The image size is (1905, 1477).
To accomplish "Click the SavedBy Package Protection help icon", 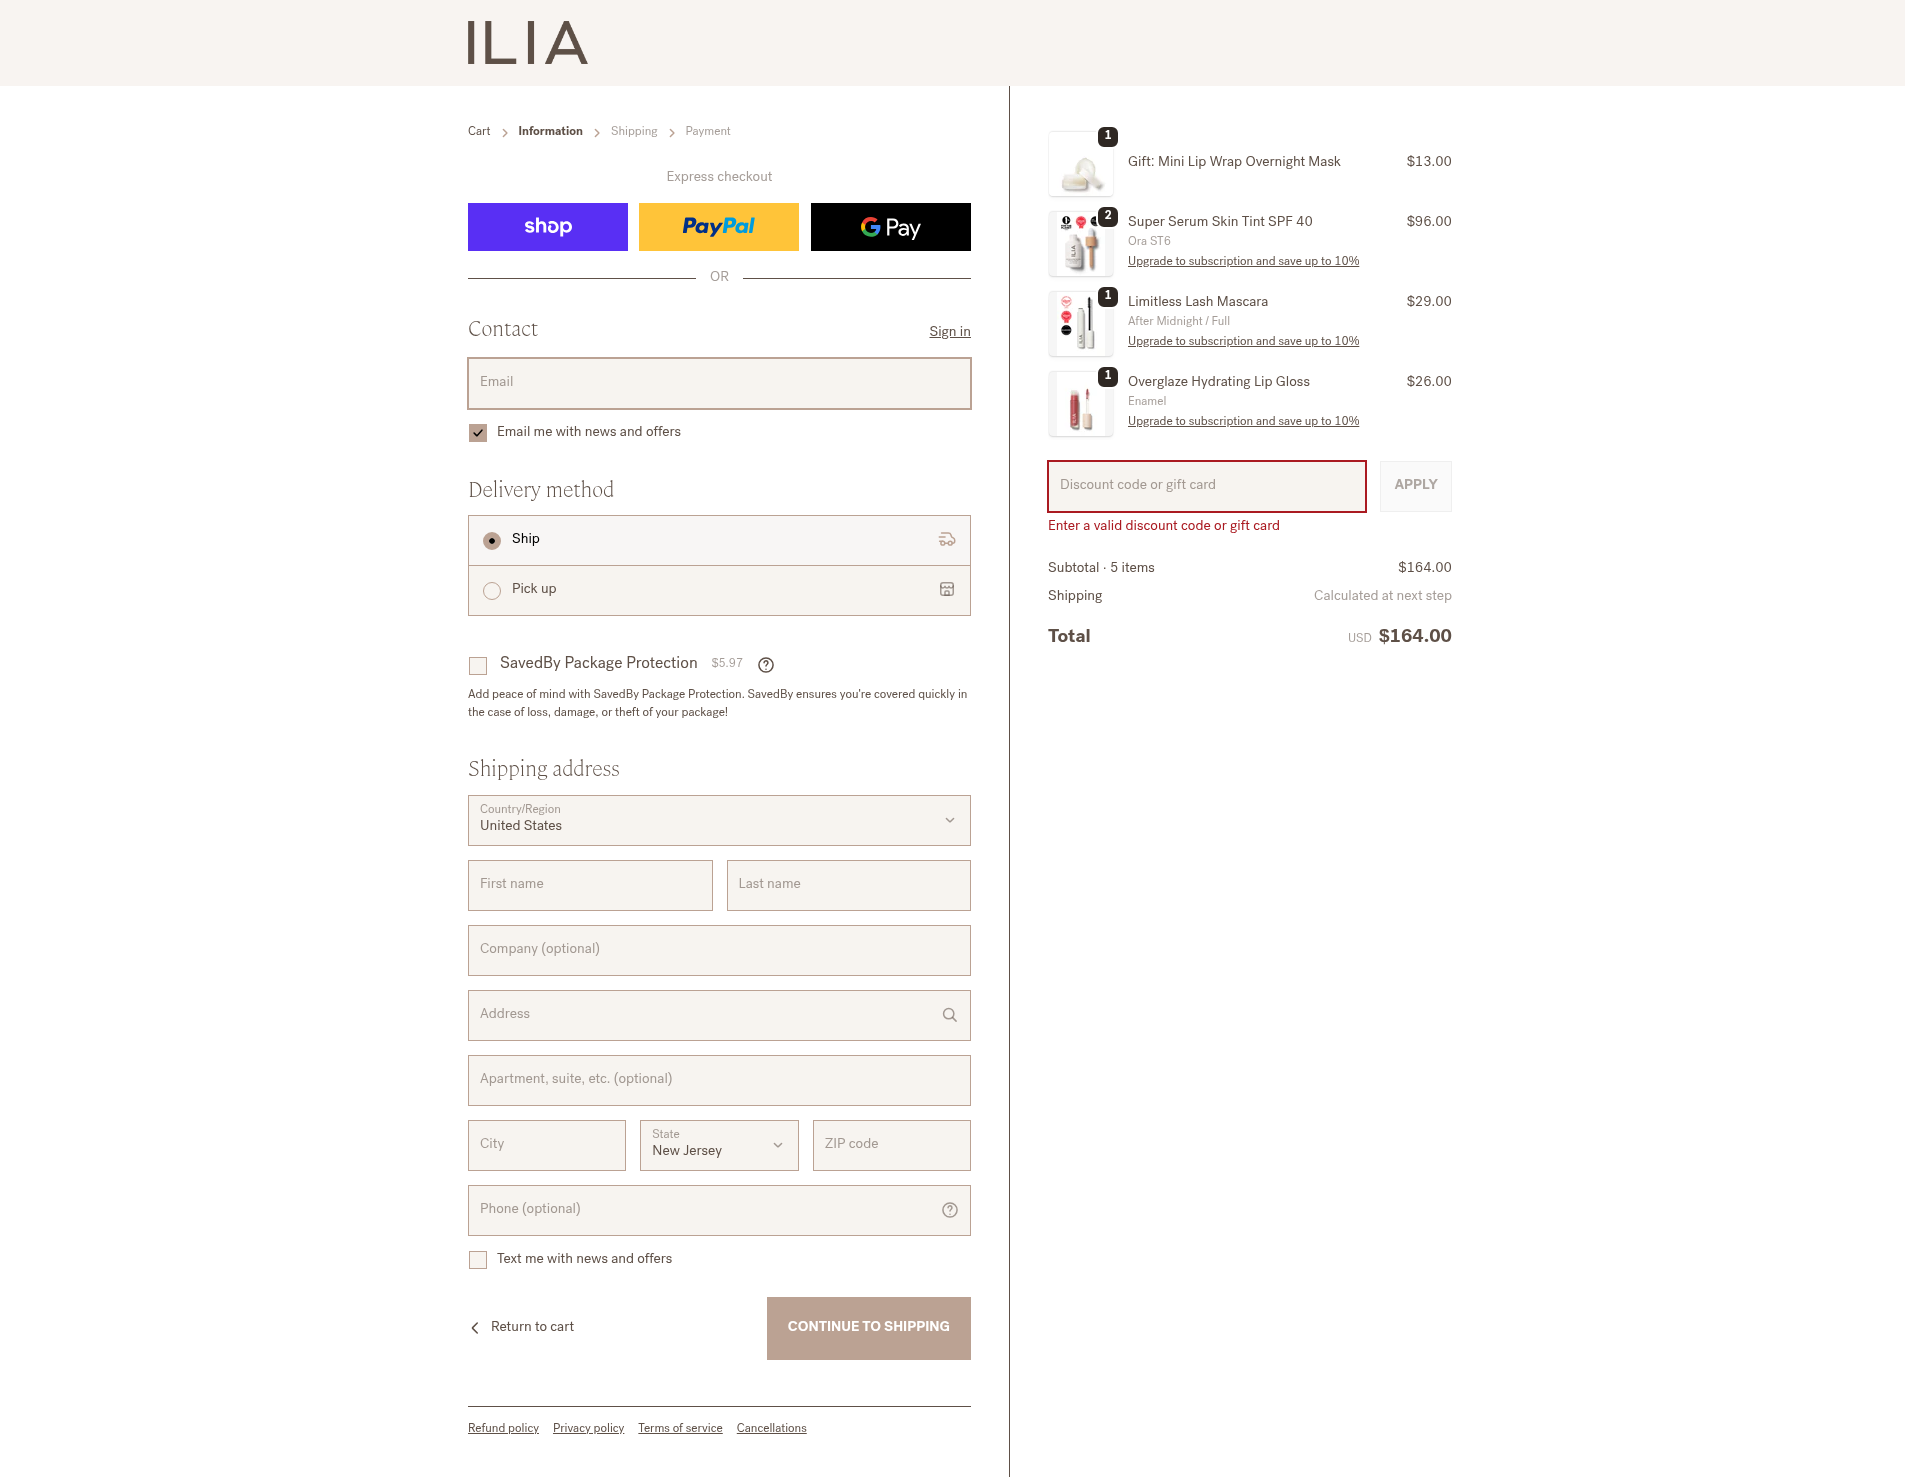I will [766, 665].
